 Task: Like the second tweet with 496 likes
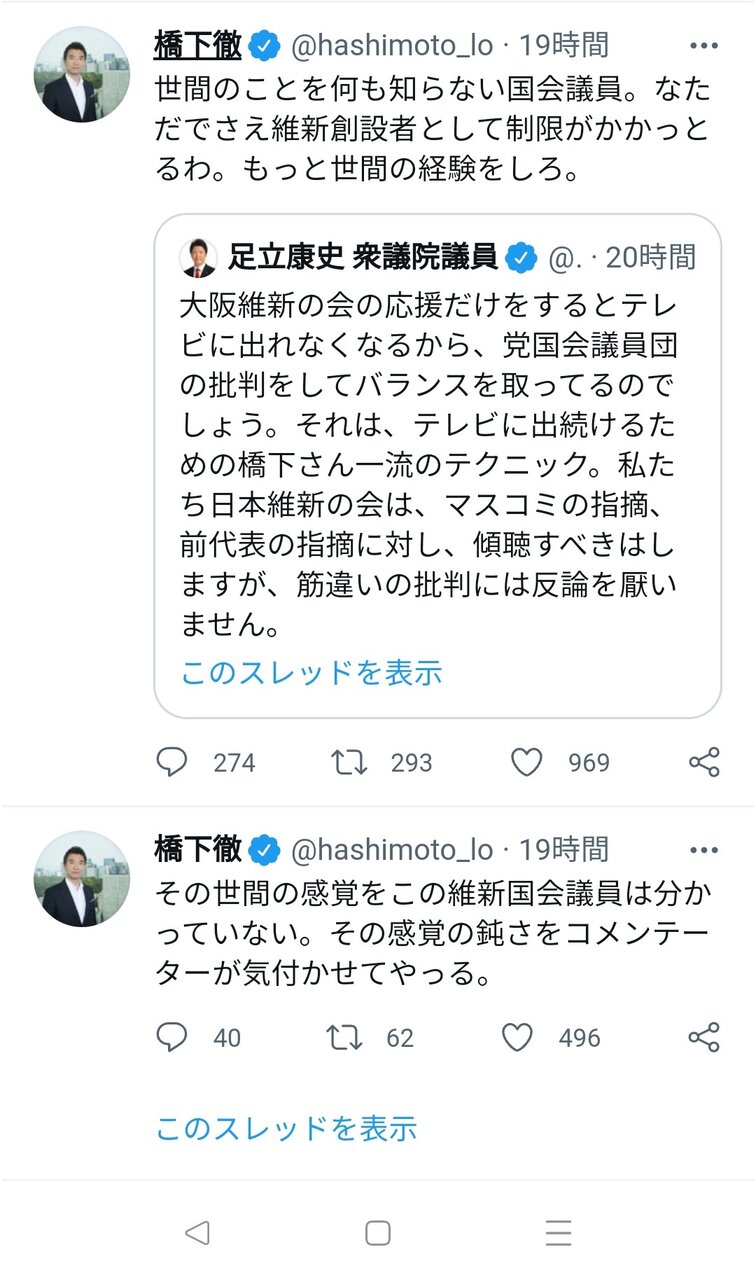pyautogui.click(x=517, y=1038)
